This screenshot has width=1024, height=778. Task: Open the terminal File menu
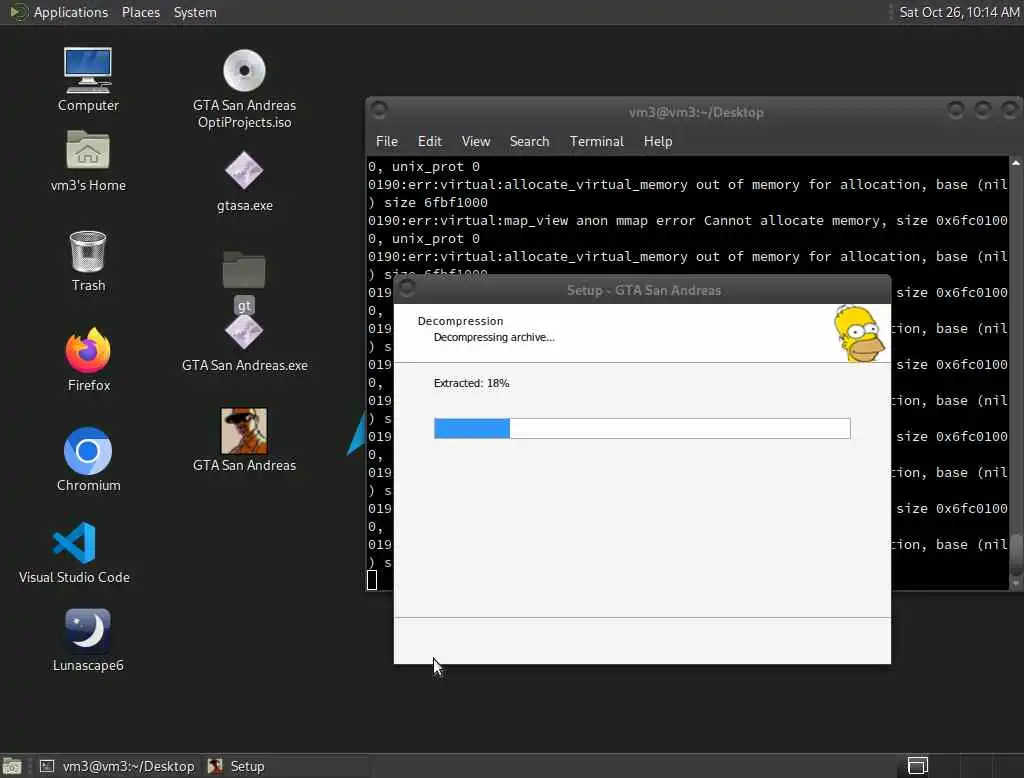click(x=387, y=141)
